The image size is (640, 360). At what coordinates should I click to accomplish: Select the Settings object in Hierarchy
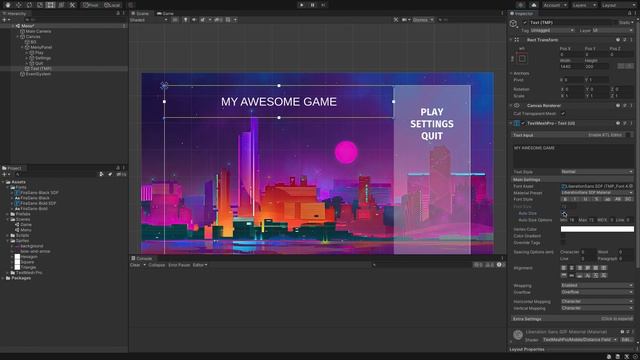click(x=42, y=58)
